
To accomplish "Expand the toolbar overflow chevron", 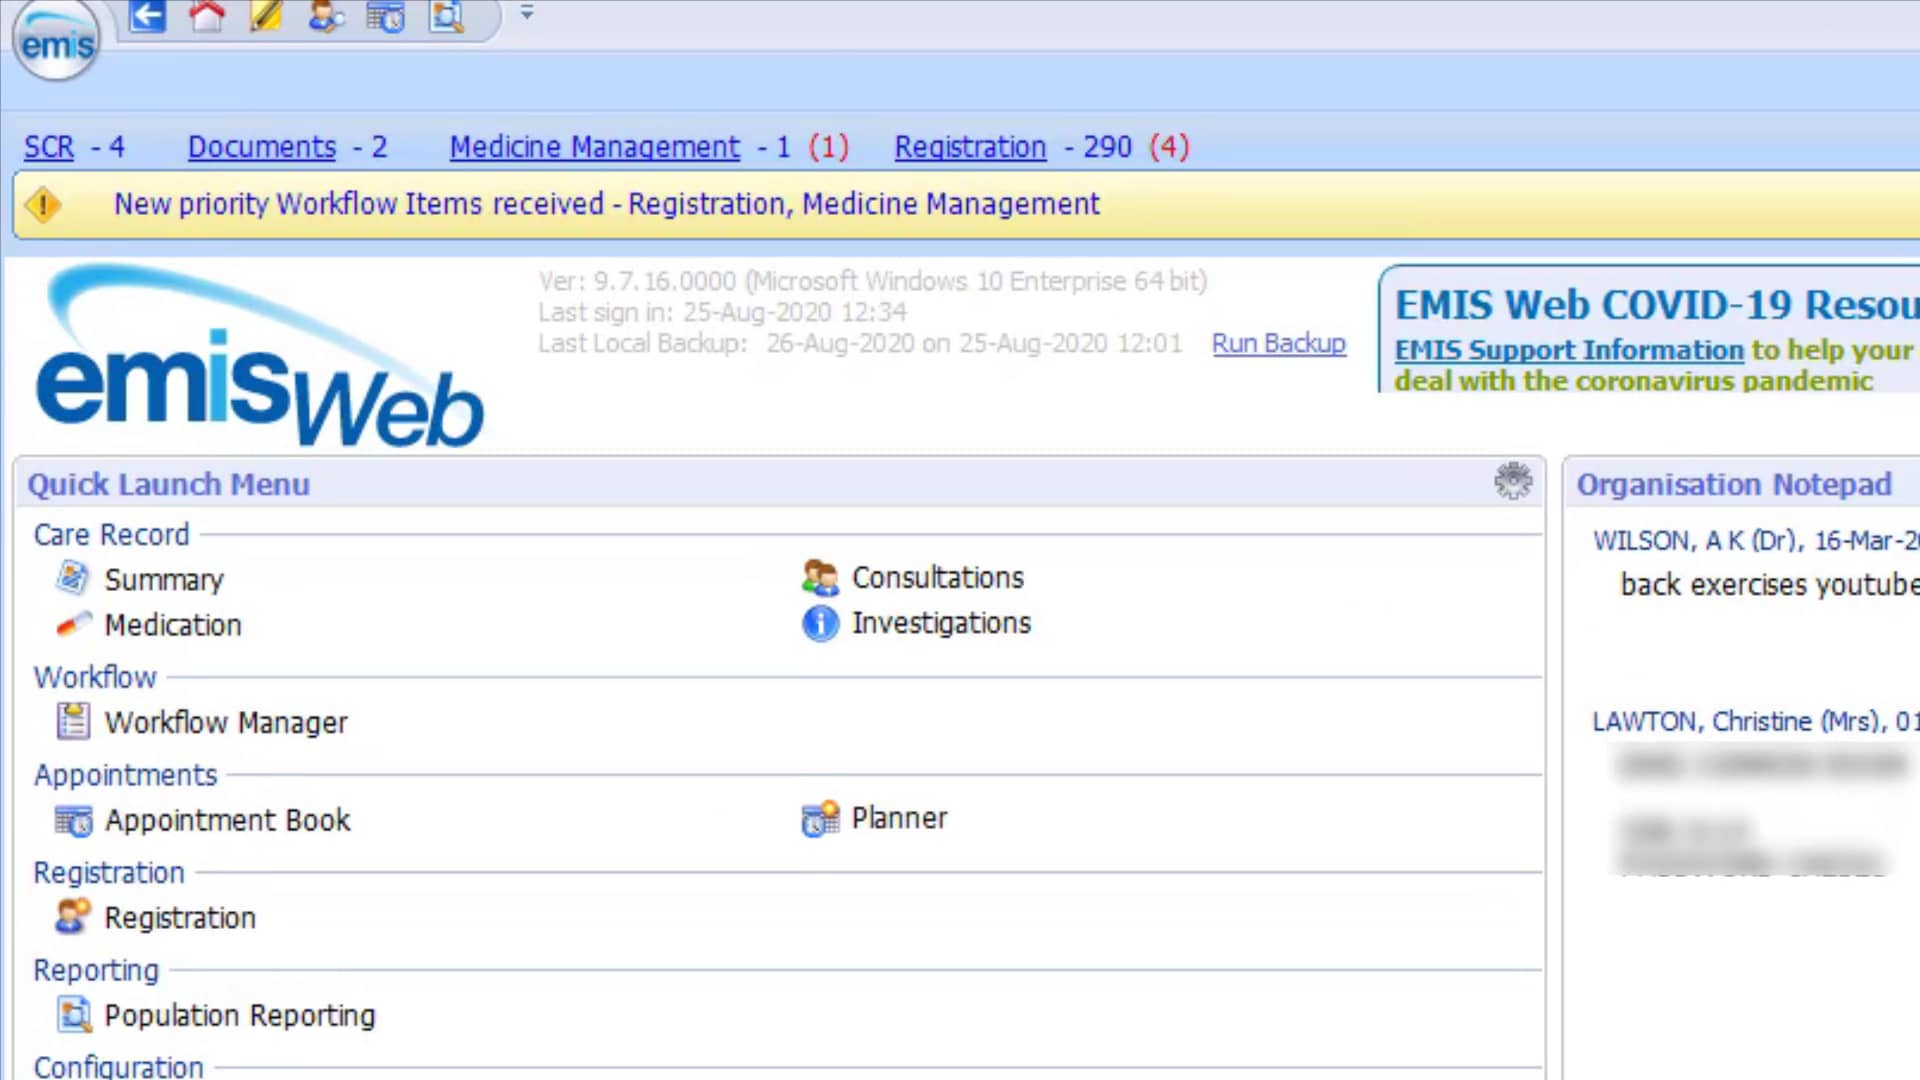I will 526,14.
